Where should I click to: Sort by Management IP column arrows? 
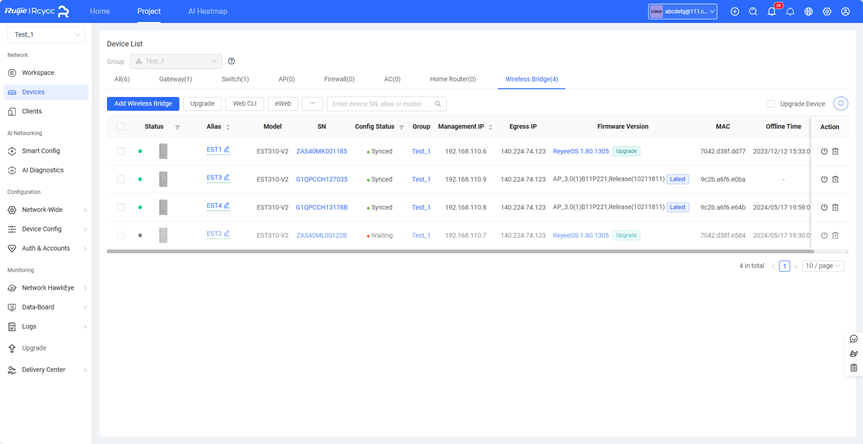pyautogui.click(x=490, y=127)
